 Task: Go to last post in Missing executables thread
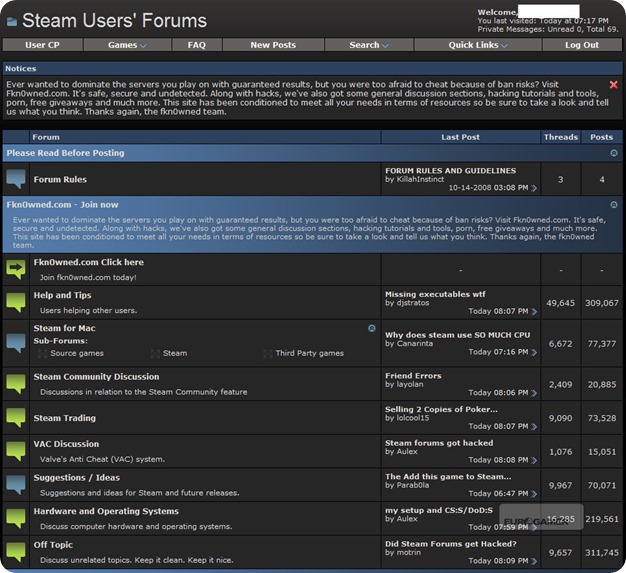[534, 311]
